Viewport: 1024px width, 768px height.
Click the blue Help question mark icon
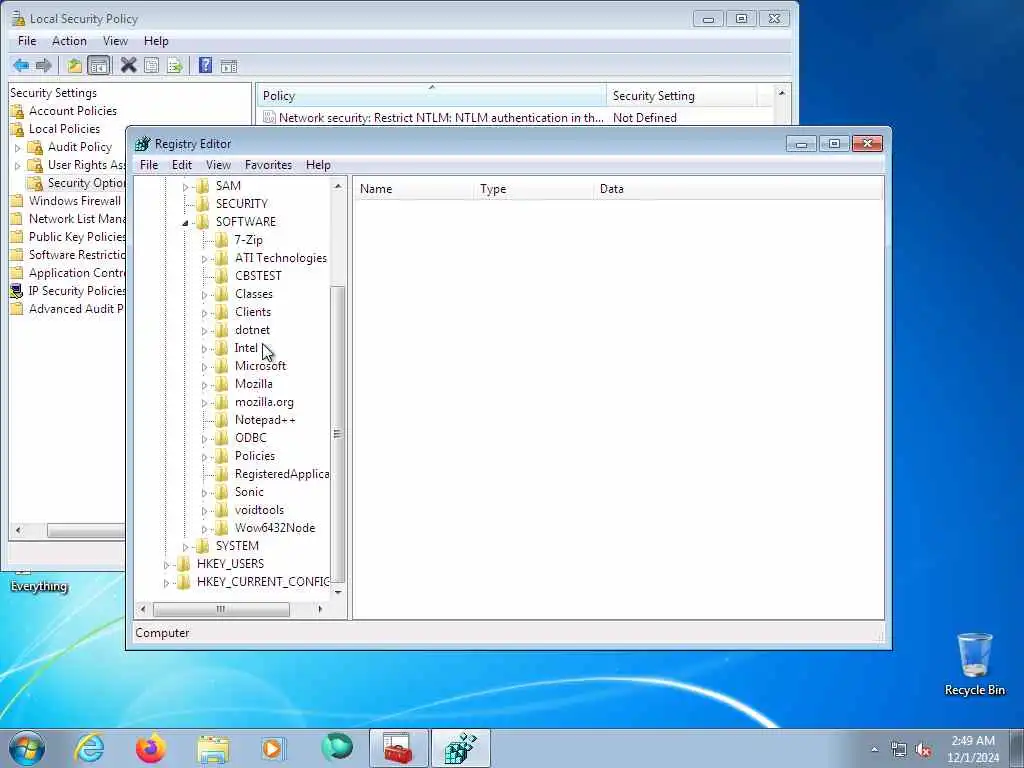[x=205, y=65]
